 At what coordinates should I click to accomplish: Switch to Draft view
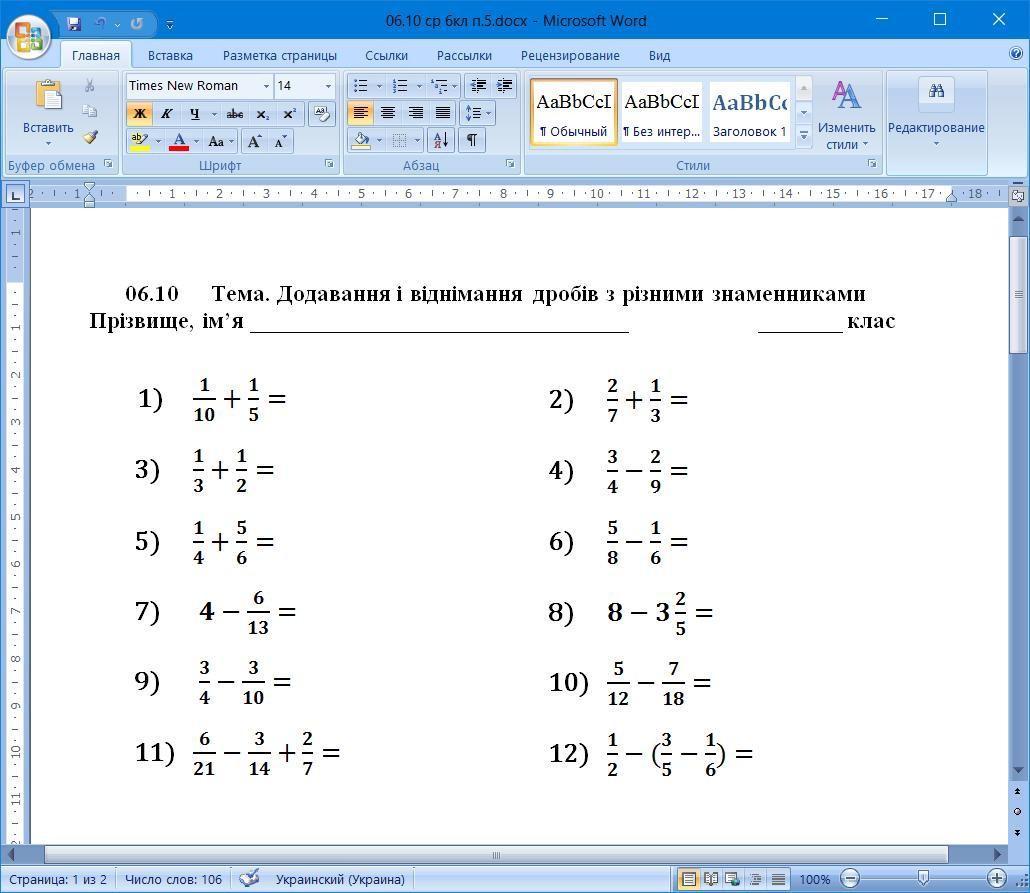point(778,879)
